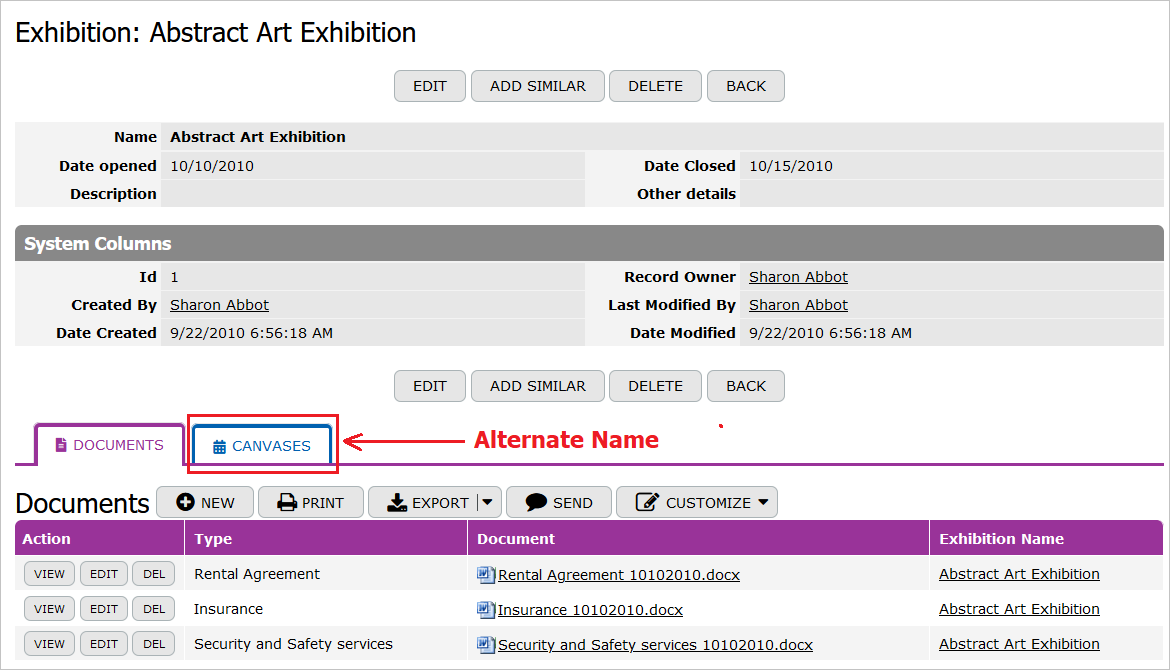Open Last Modified By Sharon Abbot link

point(798,305)
